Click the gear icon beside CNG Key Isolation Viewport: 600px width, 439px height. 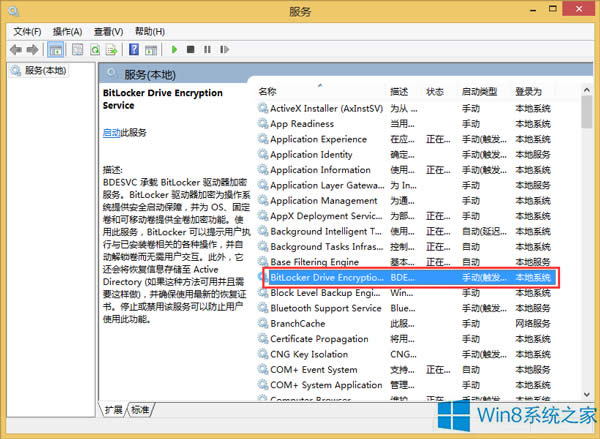pyautogui.click(x=263, y=354)
